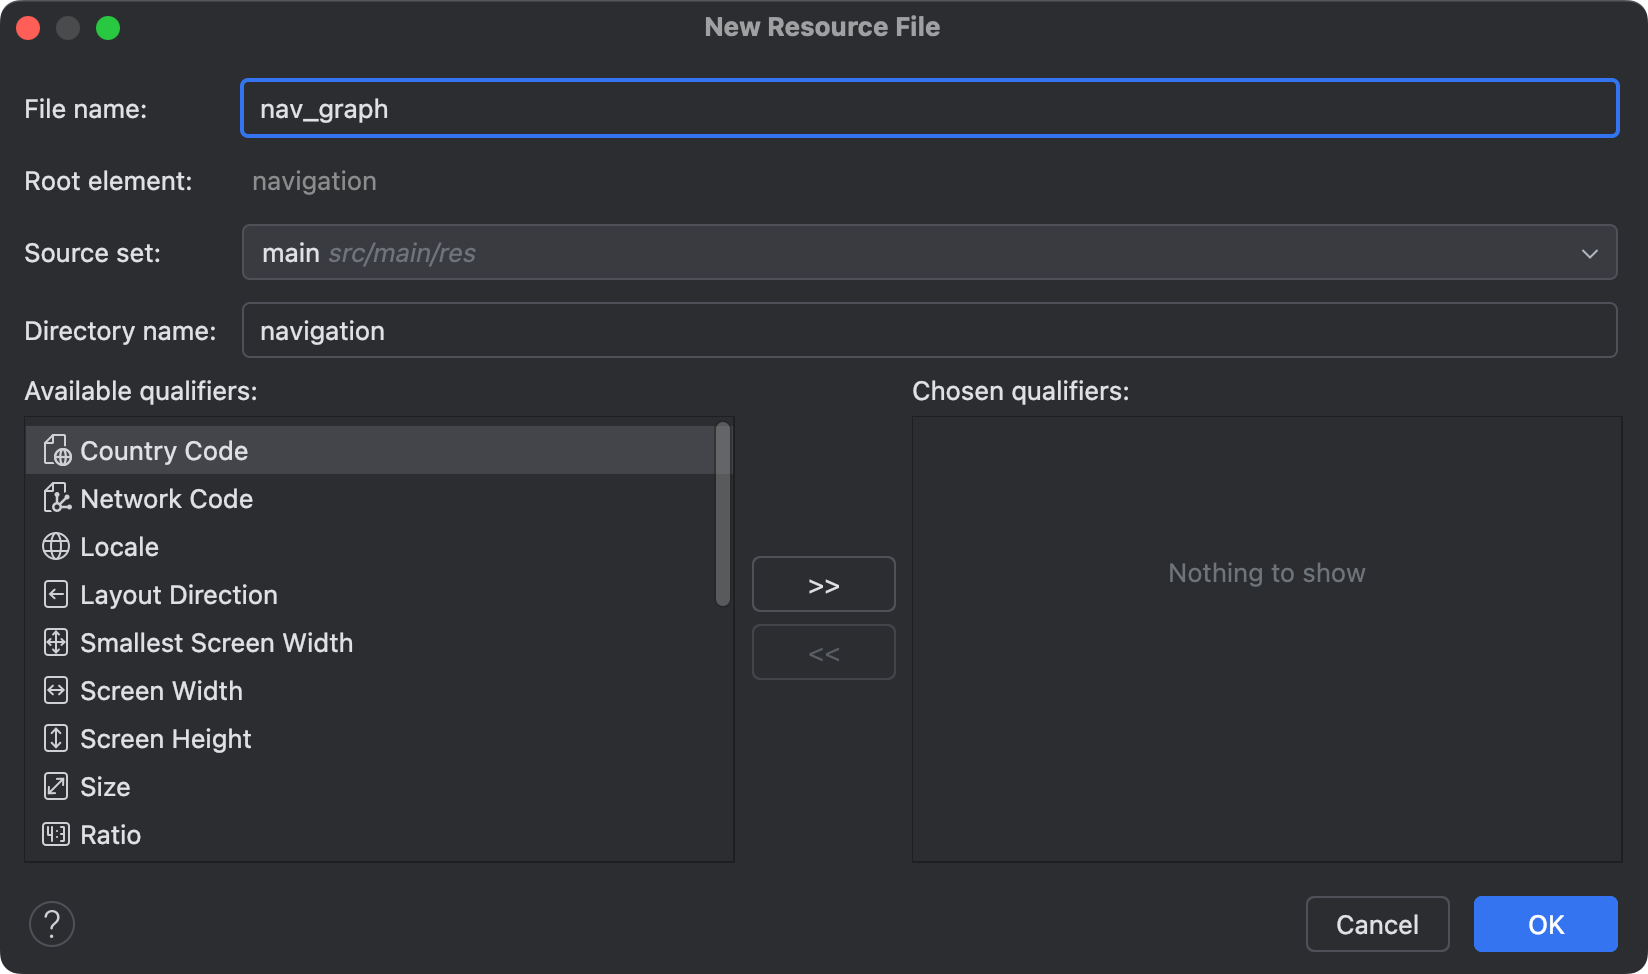Image resolution: width=1648 pixels, height=974 pixels.
Task: Click the Size qualifier icon
Action: tap(56, 787)
